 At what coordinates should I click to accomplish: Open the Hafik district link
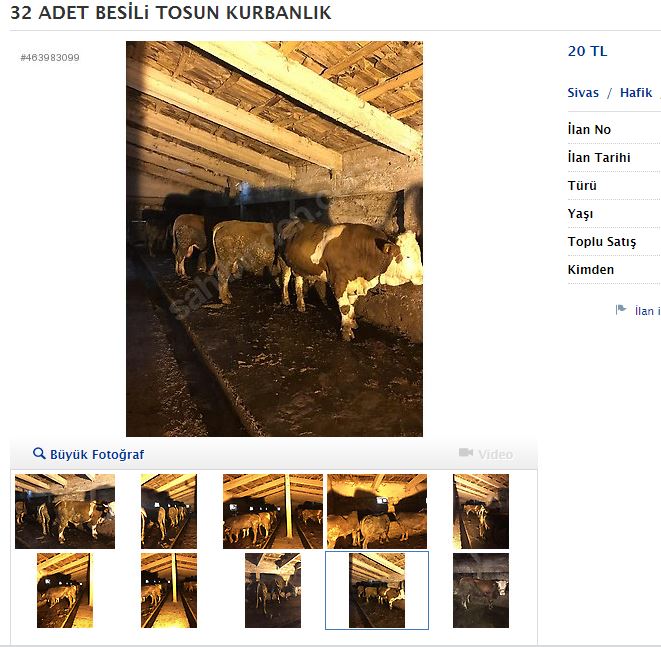pos(636,92)
